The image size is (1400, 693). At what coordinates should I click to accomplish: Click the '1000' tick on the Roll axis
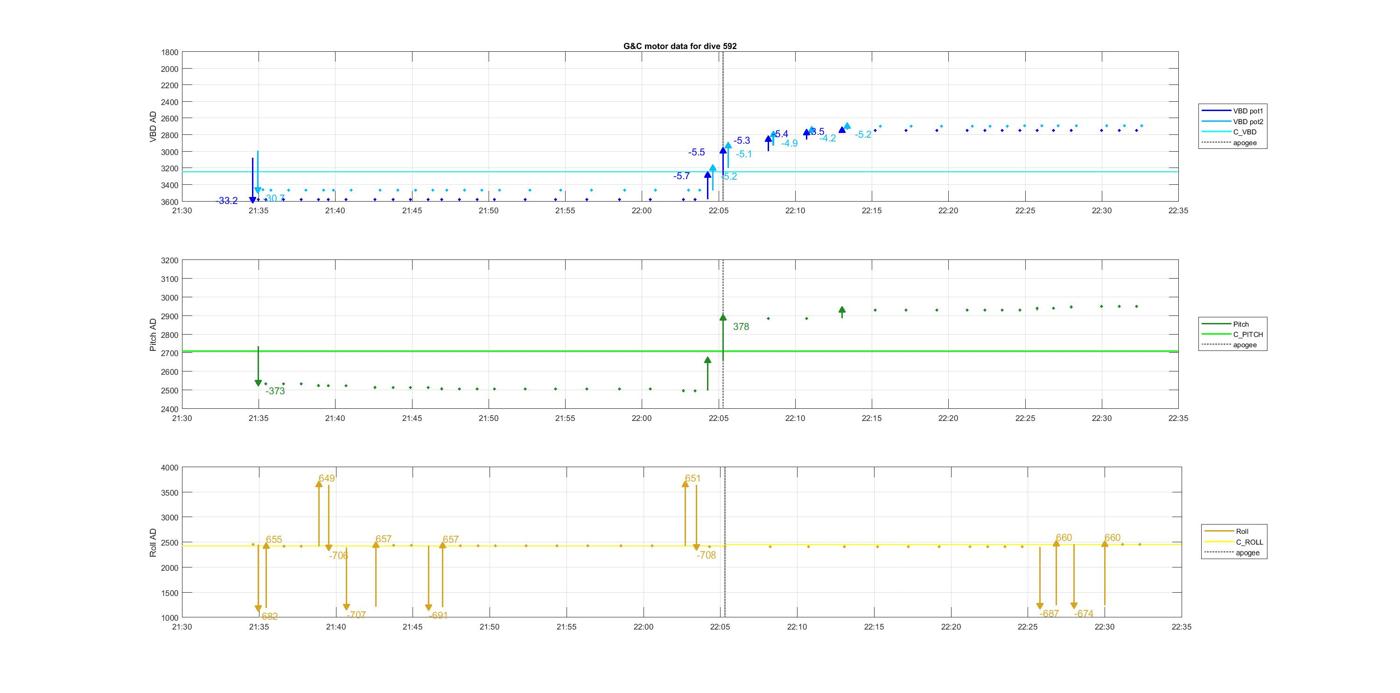pos(170,618)
